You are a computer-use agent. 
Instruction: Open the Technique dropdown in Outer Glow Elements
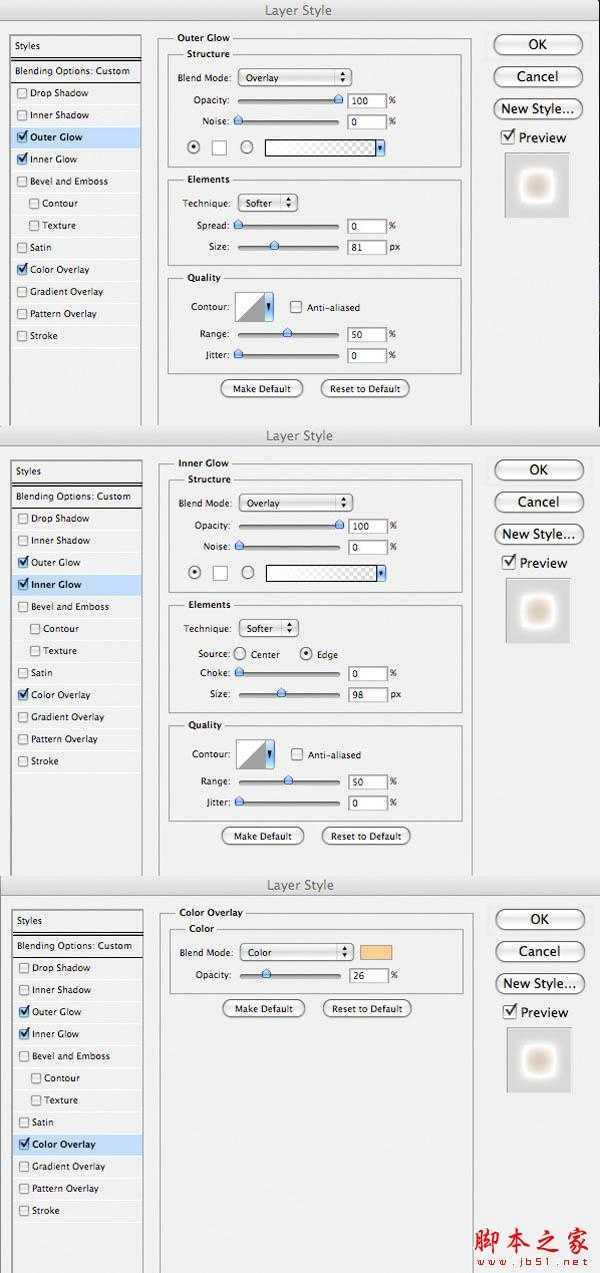(268, 203)
